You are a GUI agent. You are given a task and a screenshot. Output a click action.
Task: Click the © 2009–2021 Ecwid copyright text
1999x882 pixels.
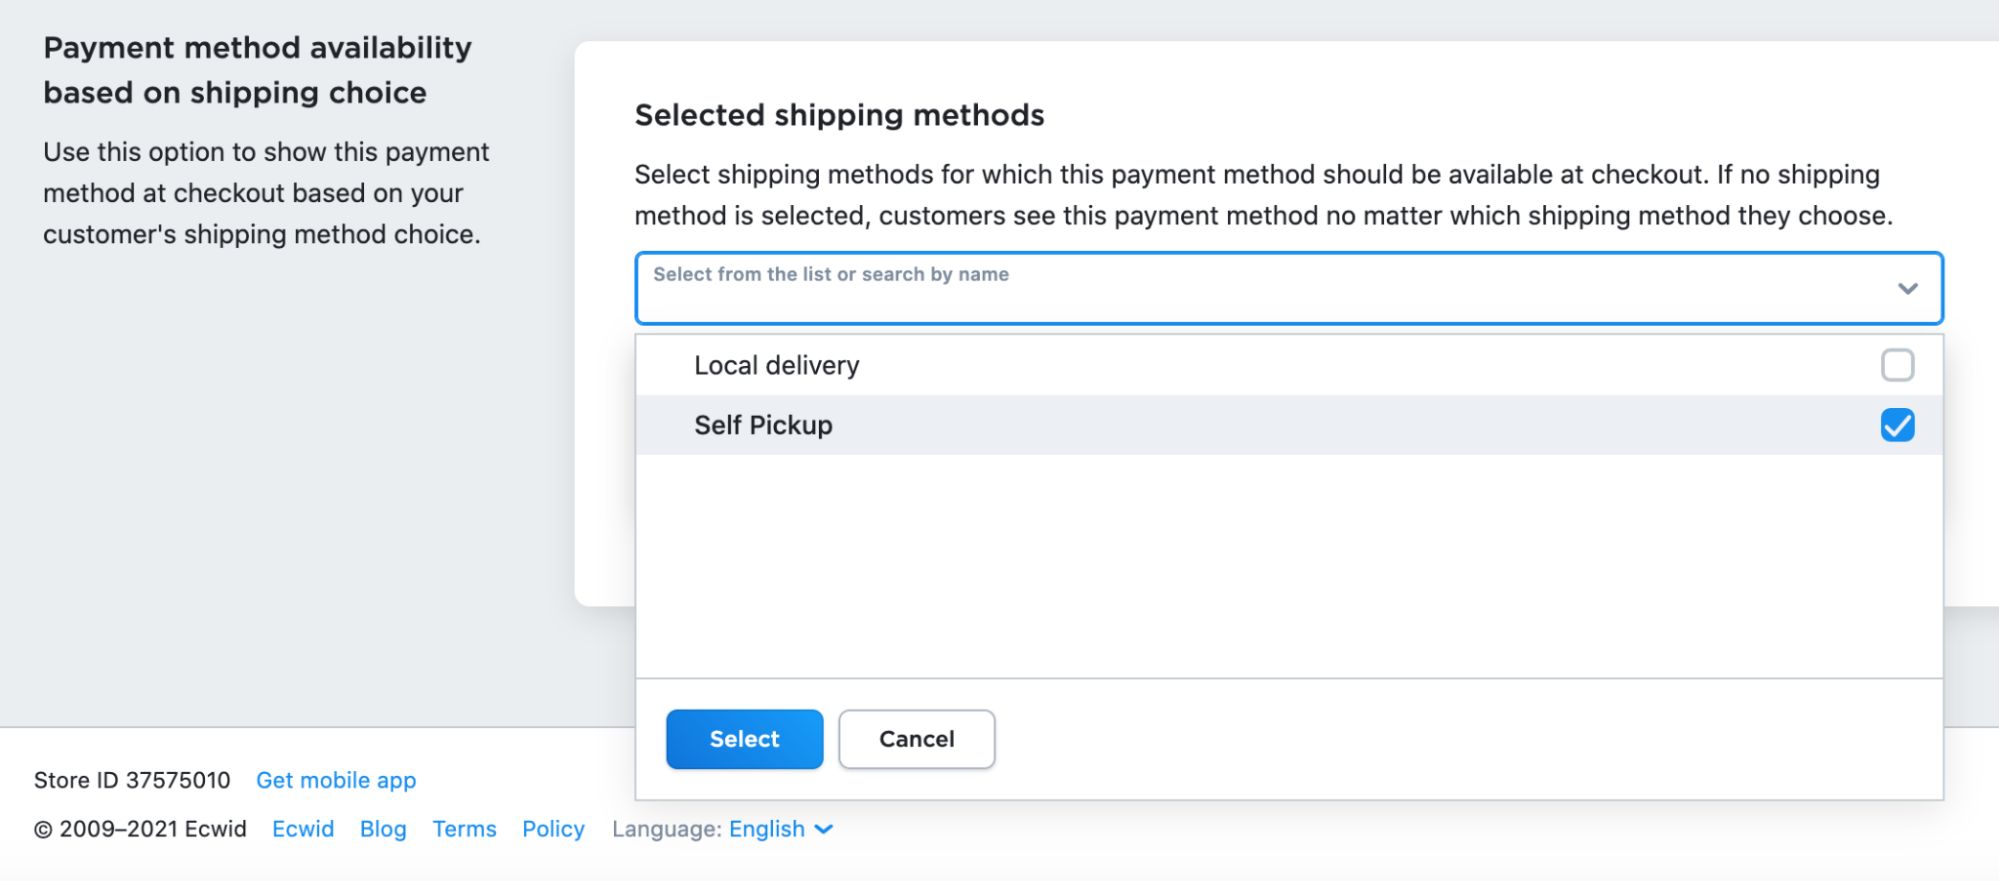click(140, 829)
